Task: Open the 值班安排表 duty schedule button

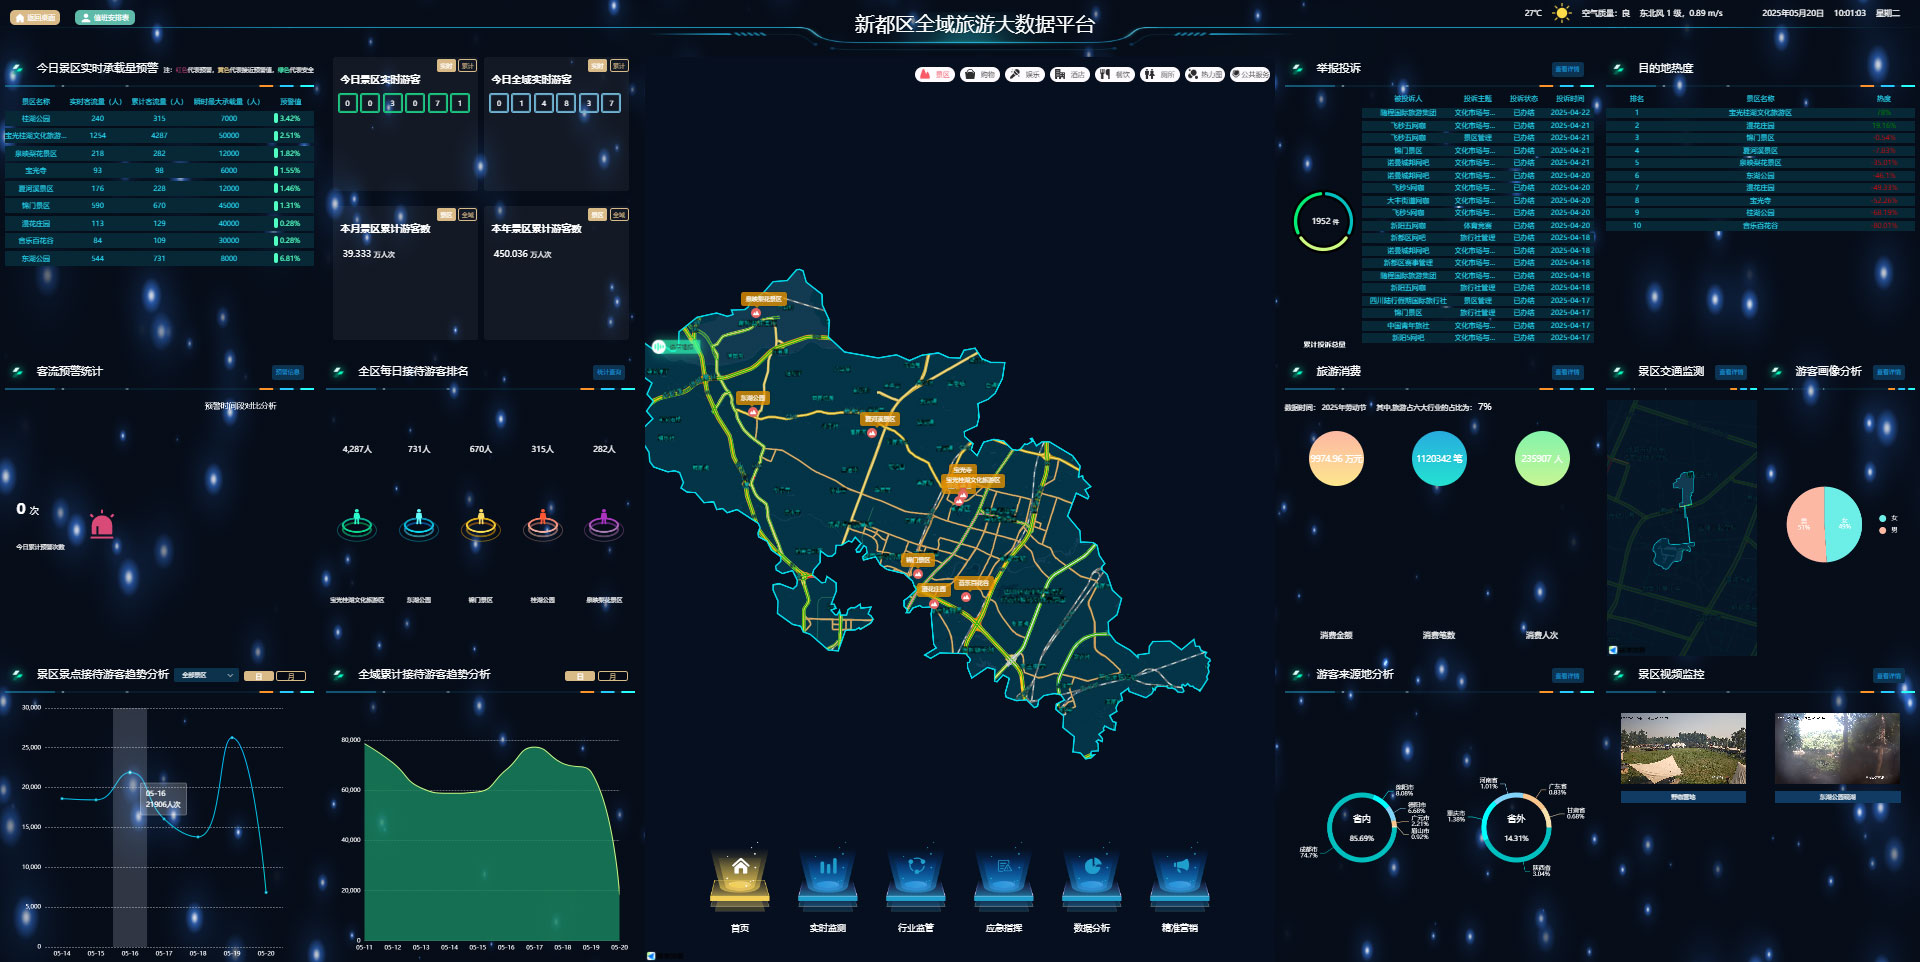Action: coord(105,18)
